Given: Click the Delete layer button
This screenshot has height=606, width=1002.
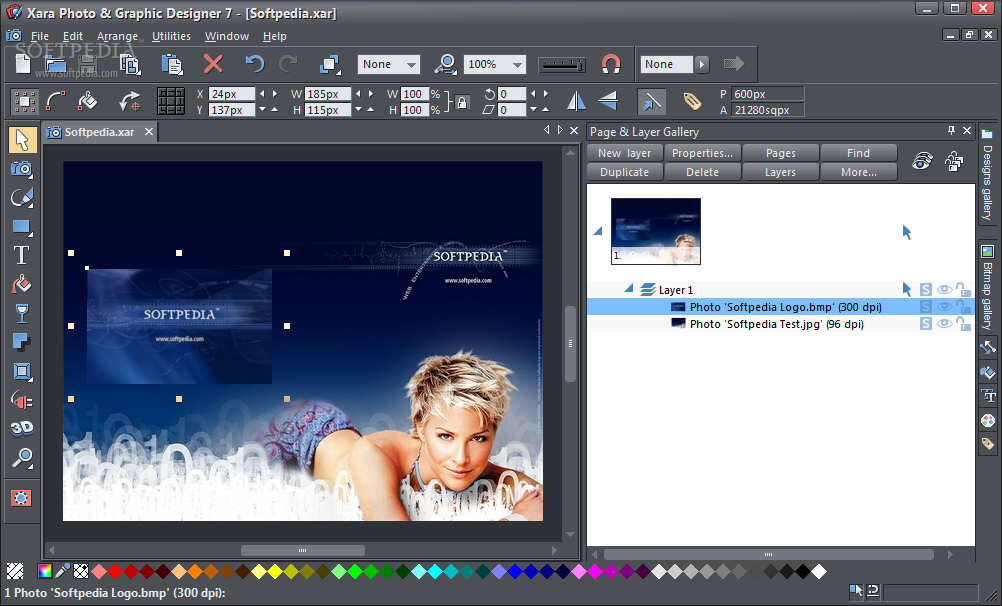Looking at the screenshot, I should tap(702, 172).
